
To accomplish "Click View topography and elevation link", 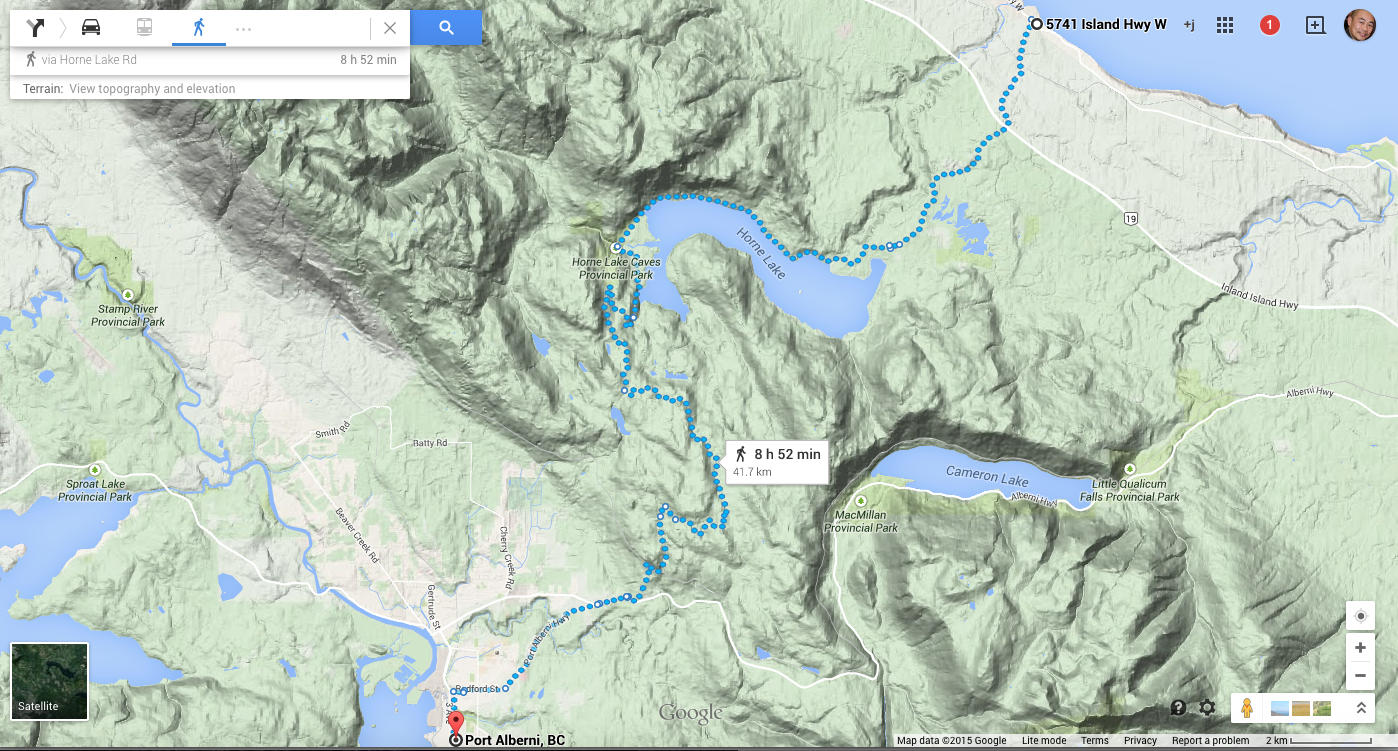I will (152, 89).
